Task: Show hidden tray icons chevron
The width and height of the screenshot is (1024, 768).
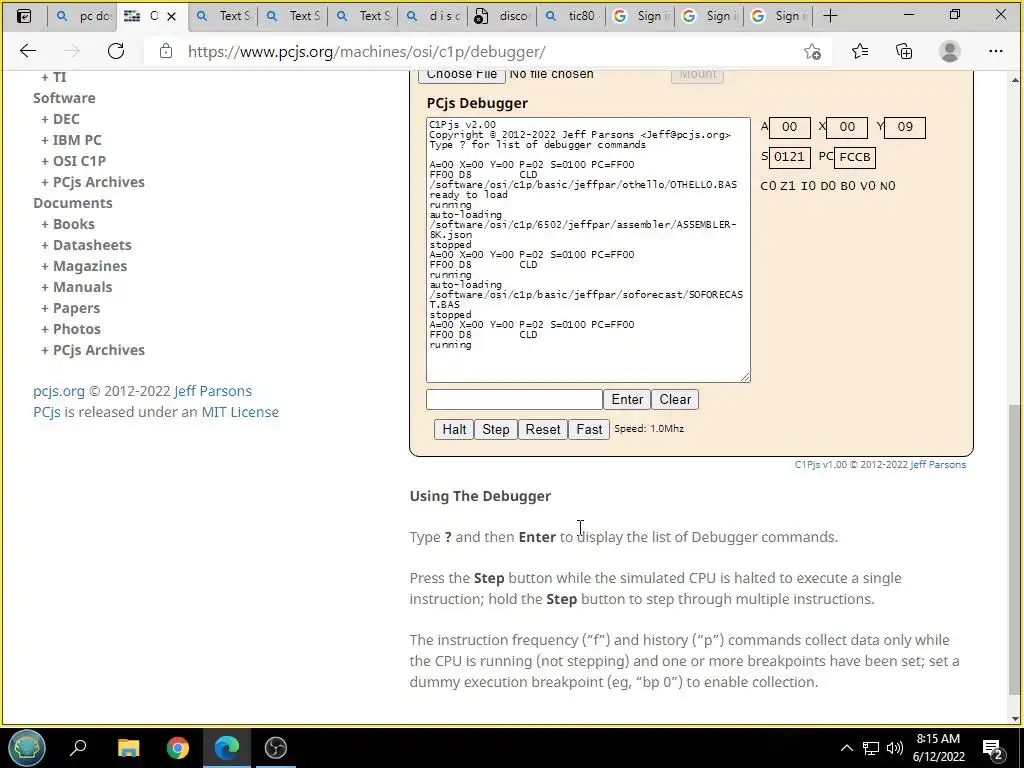Action: [846, 748]
